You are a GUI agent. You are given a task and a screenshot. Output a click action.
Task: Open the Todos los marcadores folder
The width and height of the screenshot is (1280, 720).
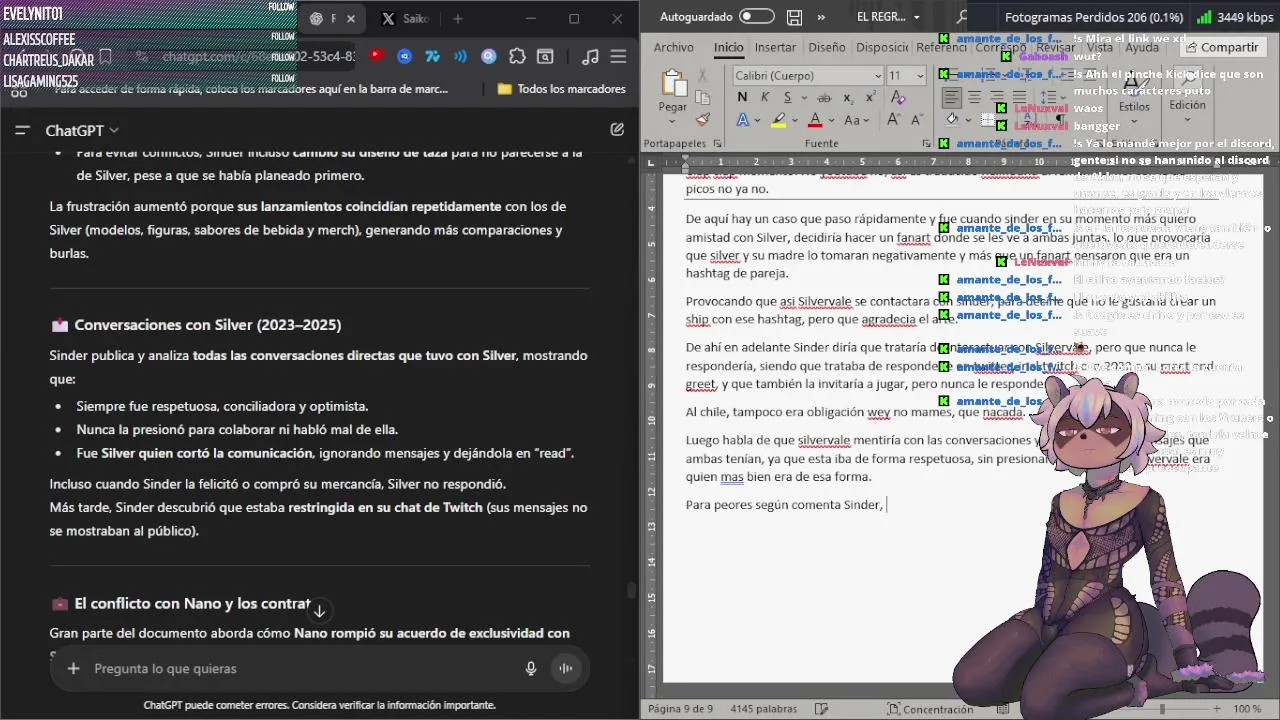pyautogui.click(x=561, y=89)
